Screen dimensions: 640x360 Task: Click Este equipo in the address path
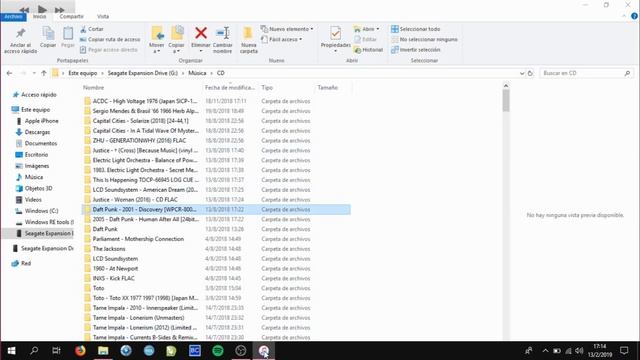coord(82,73)
